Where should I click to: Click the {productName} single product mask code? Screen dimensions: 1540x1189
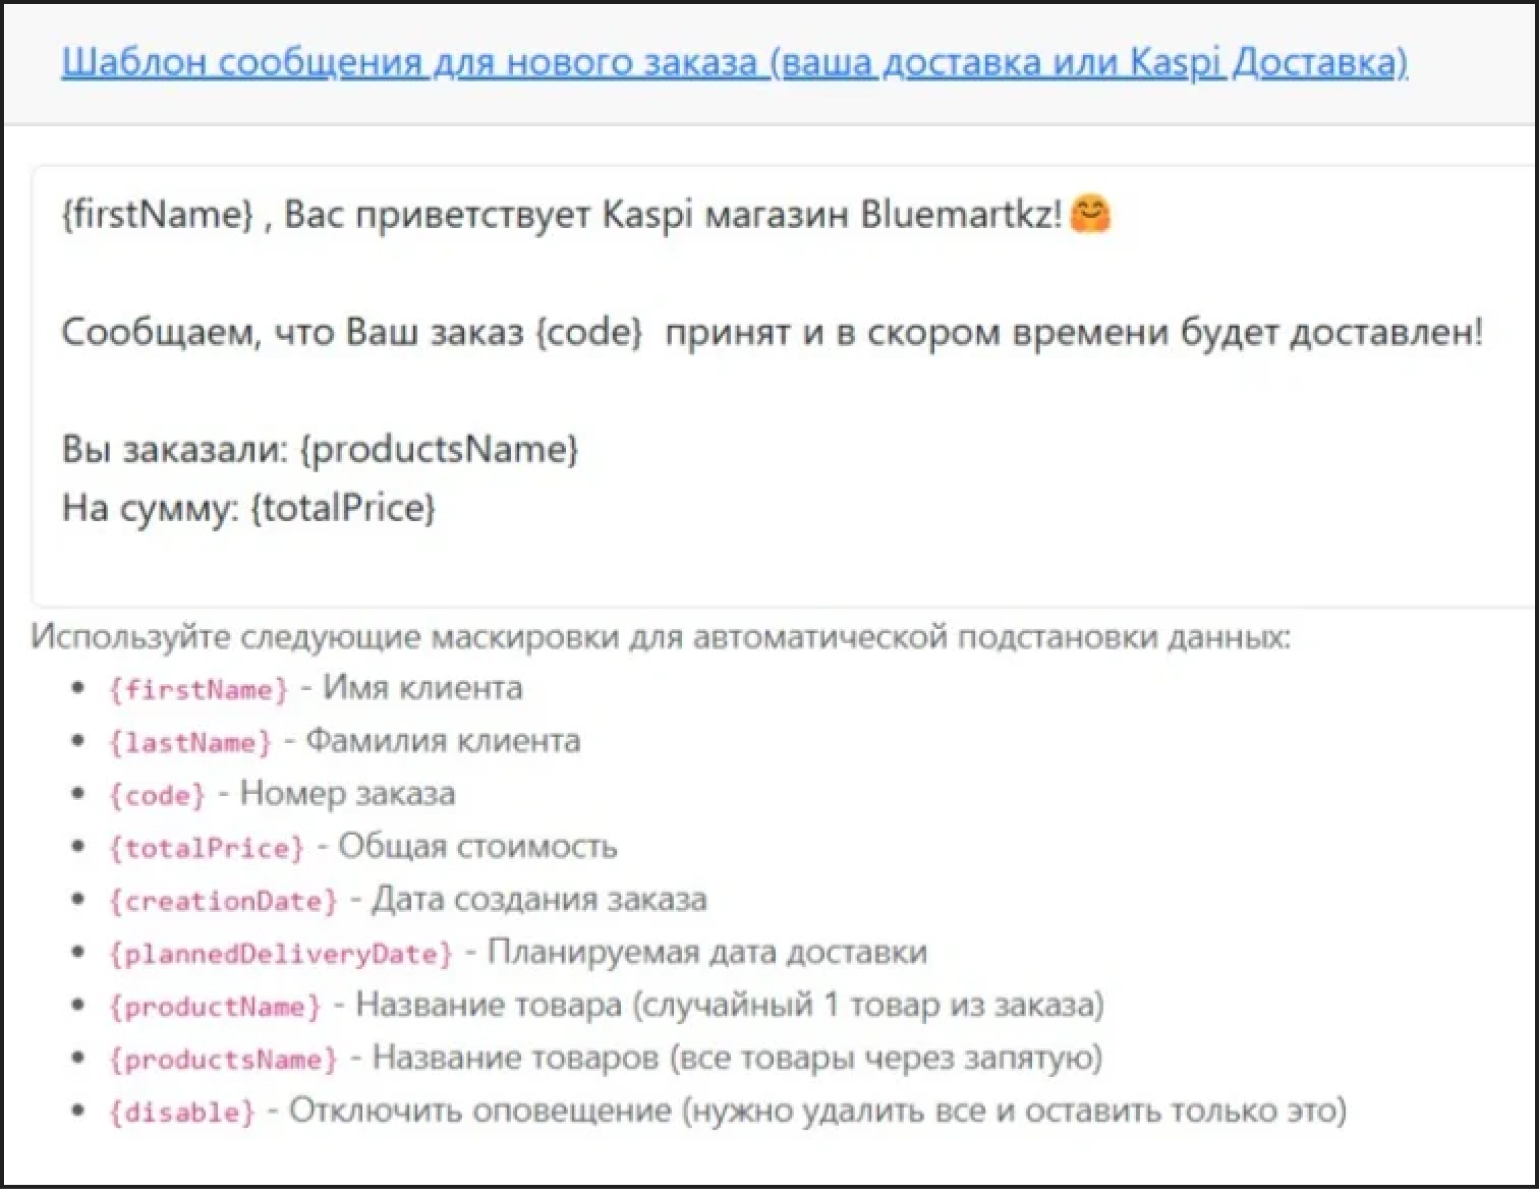tap(215, 1007)
